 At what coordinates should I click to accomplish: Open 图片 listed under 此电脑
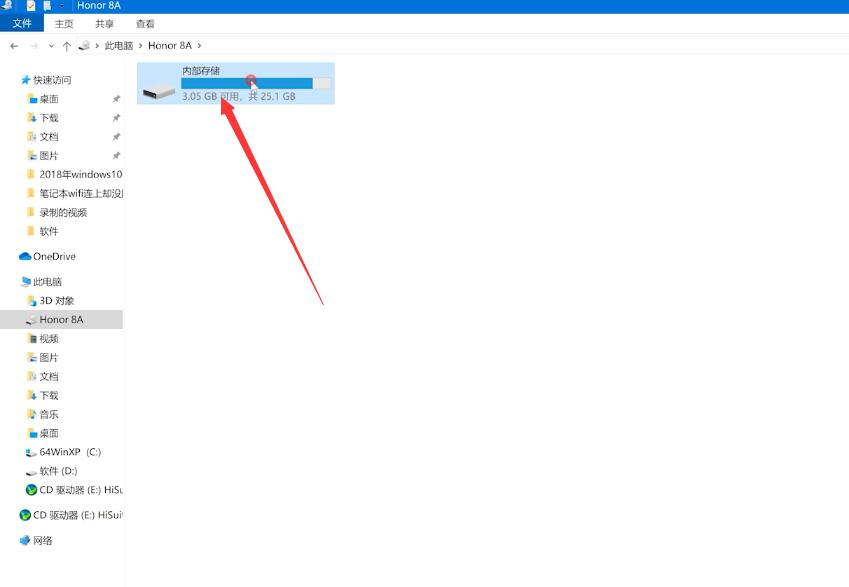(49, 357)
